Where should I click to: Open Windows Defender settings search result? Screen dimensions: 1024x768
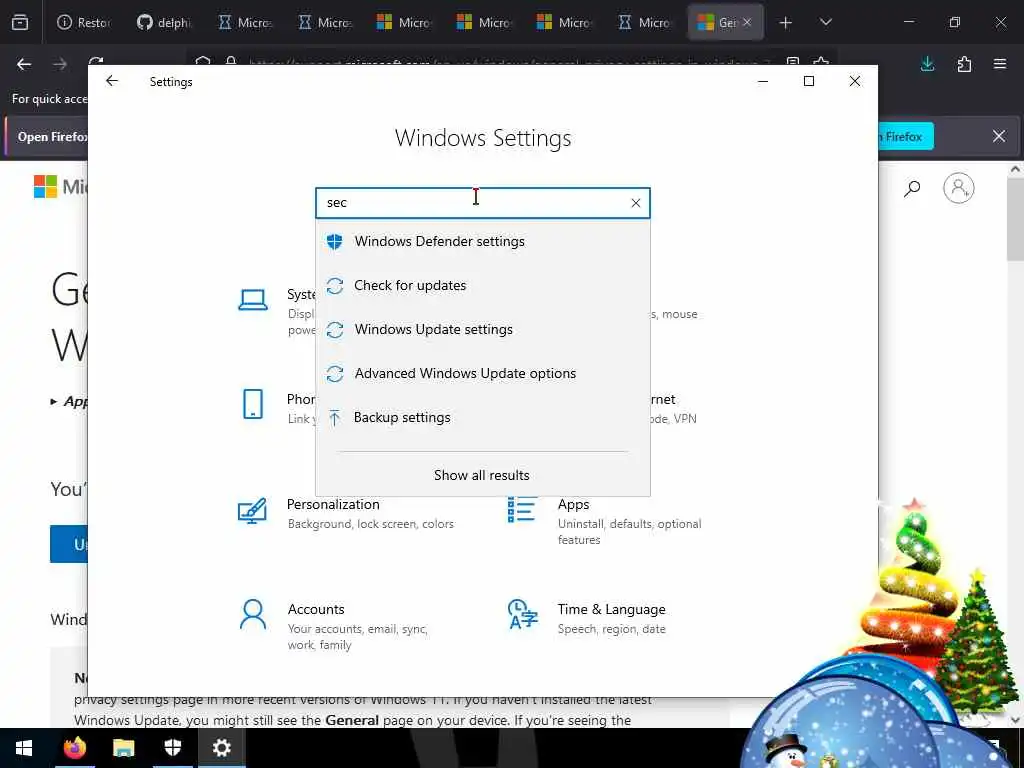tap(483, 242)
